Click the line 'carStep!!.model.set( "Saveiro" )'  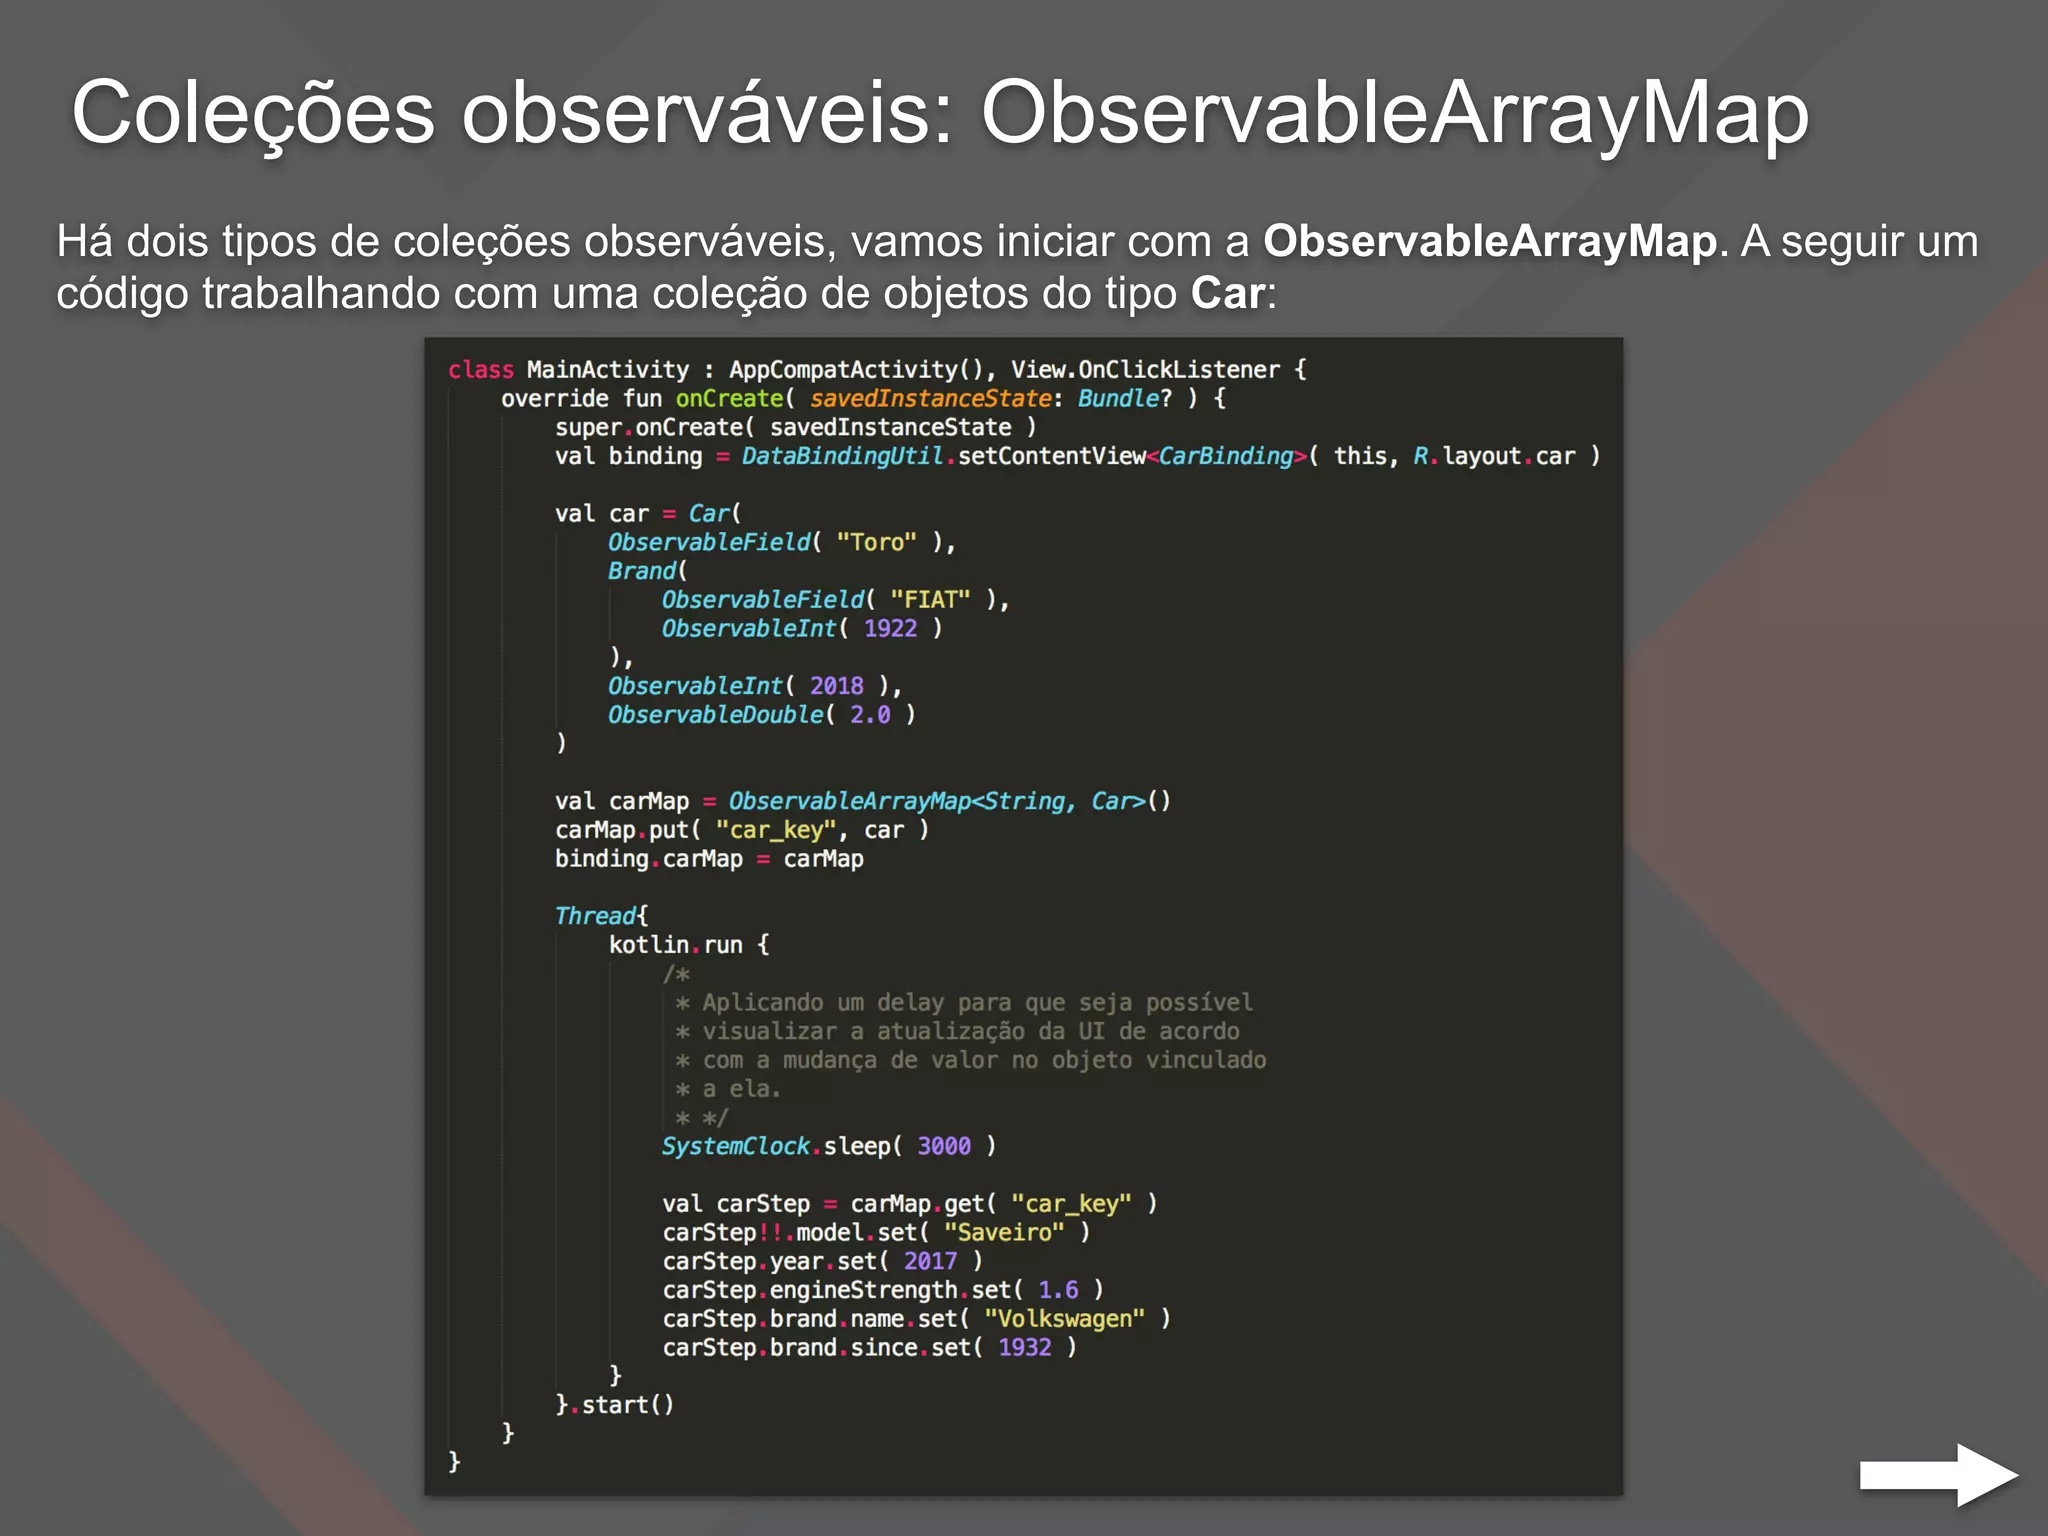[876, 1233]
